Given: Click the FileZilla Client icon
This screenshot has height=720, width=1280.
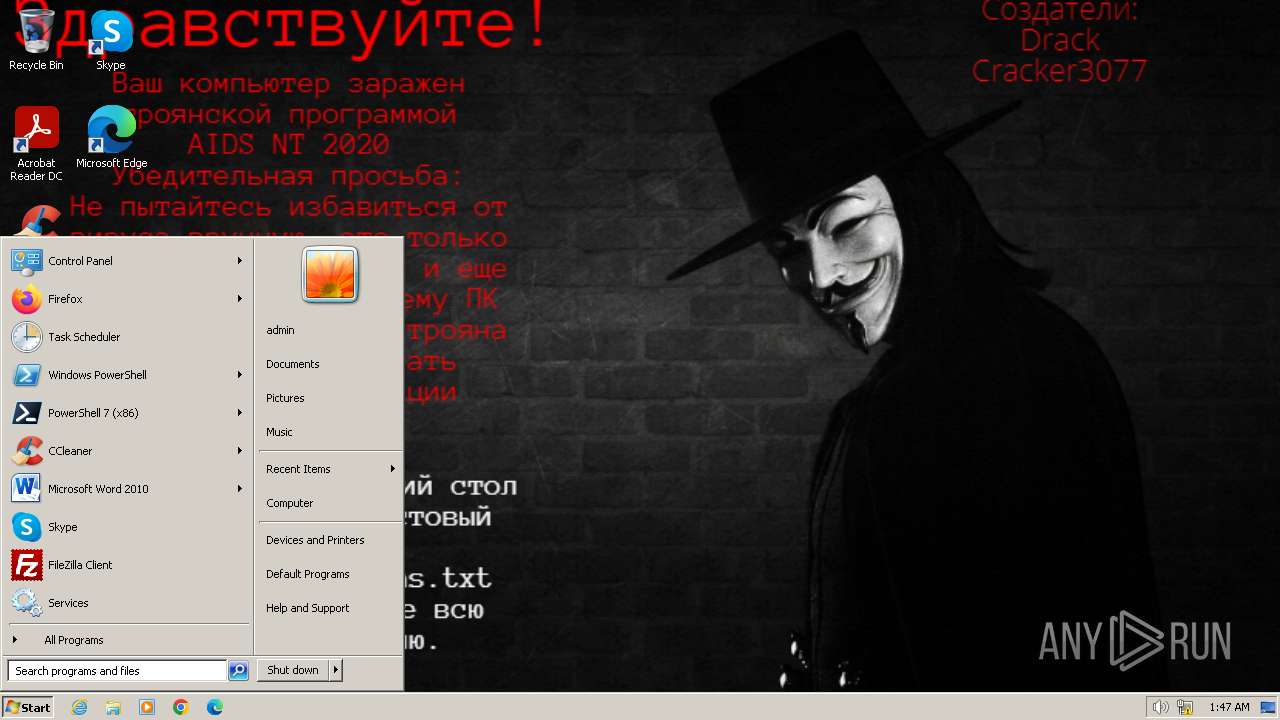Looking at the screenshot, I should pos(26,565).
